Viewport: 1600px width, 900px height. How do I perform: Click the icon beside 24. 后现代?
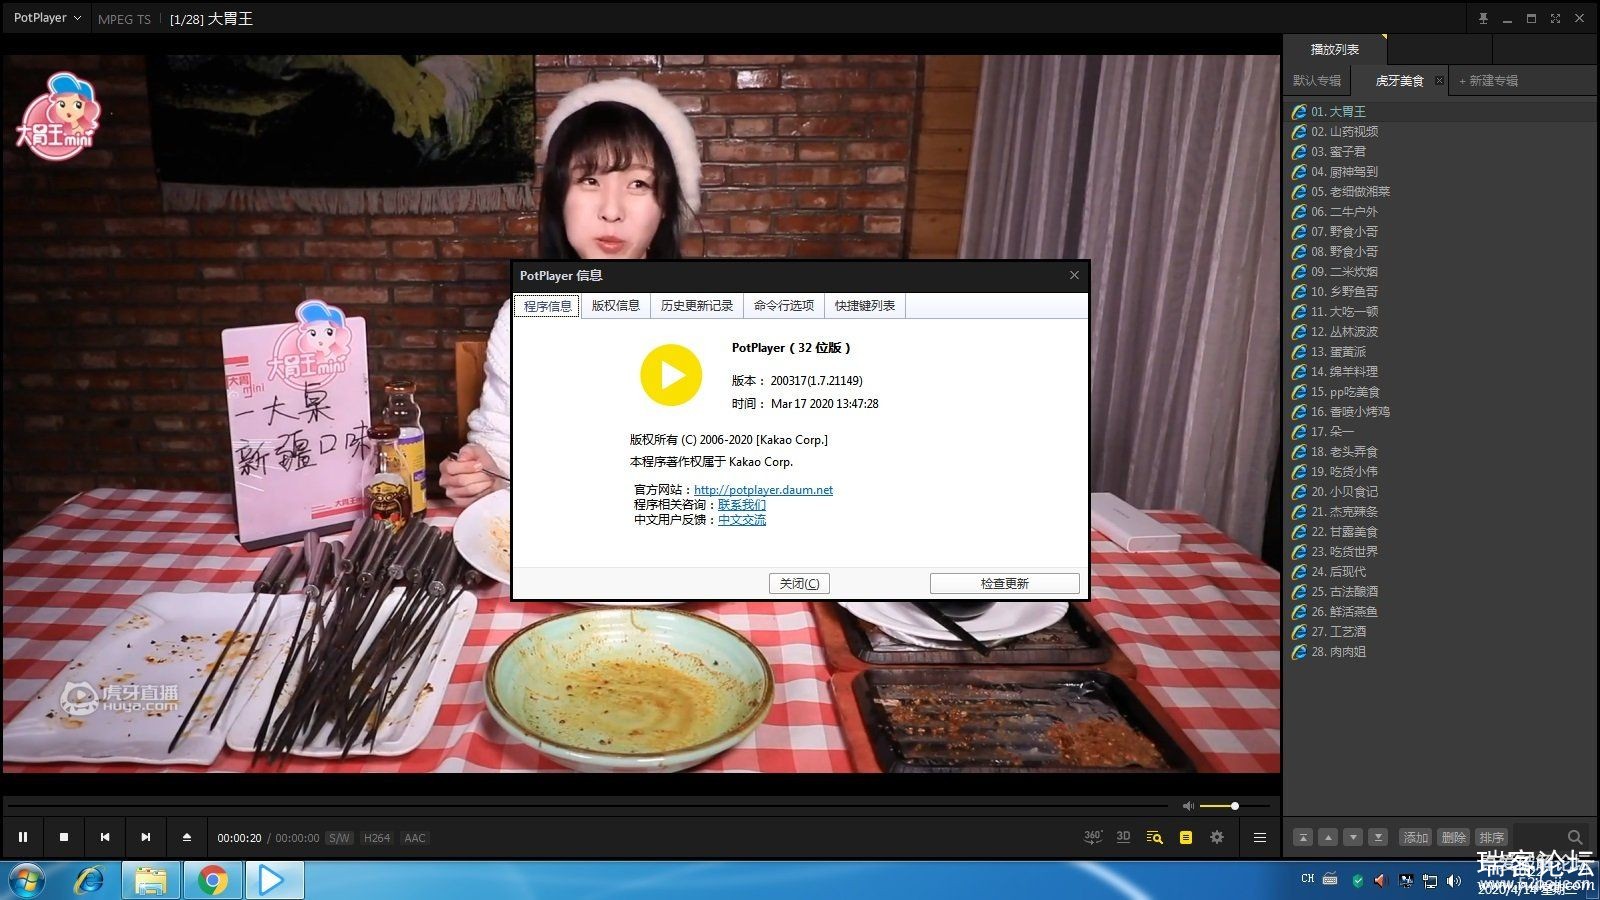[1299, 571]
